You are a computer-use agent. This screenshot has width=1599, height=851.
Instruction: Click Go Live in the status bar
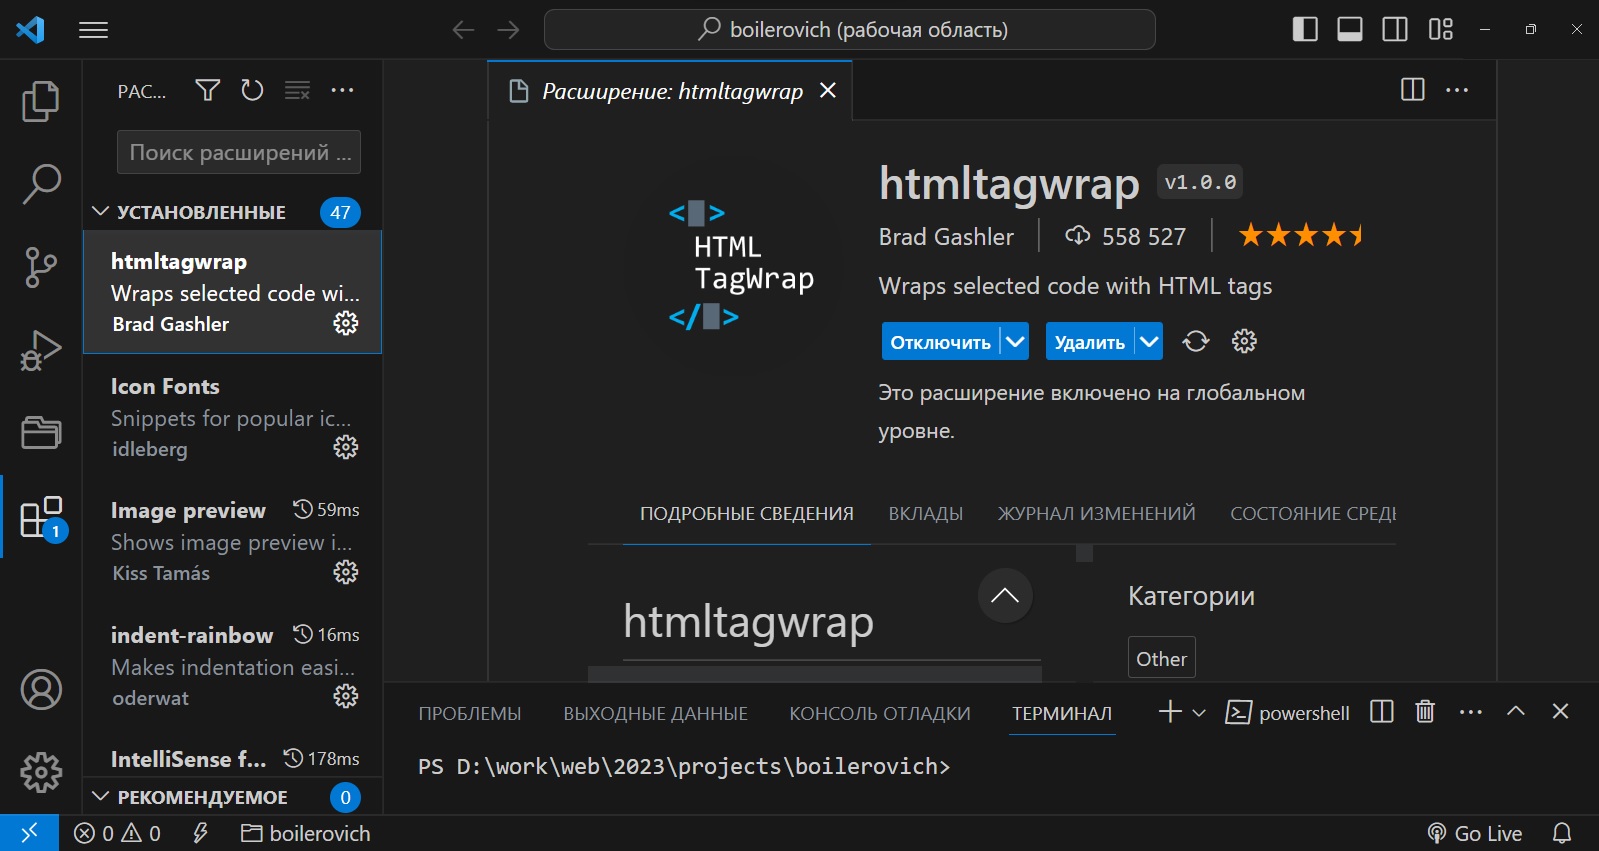pos(1475,833)
